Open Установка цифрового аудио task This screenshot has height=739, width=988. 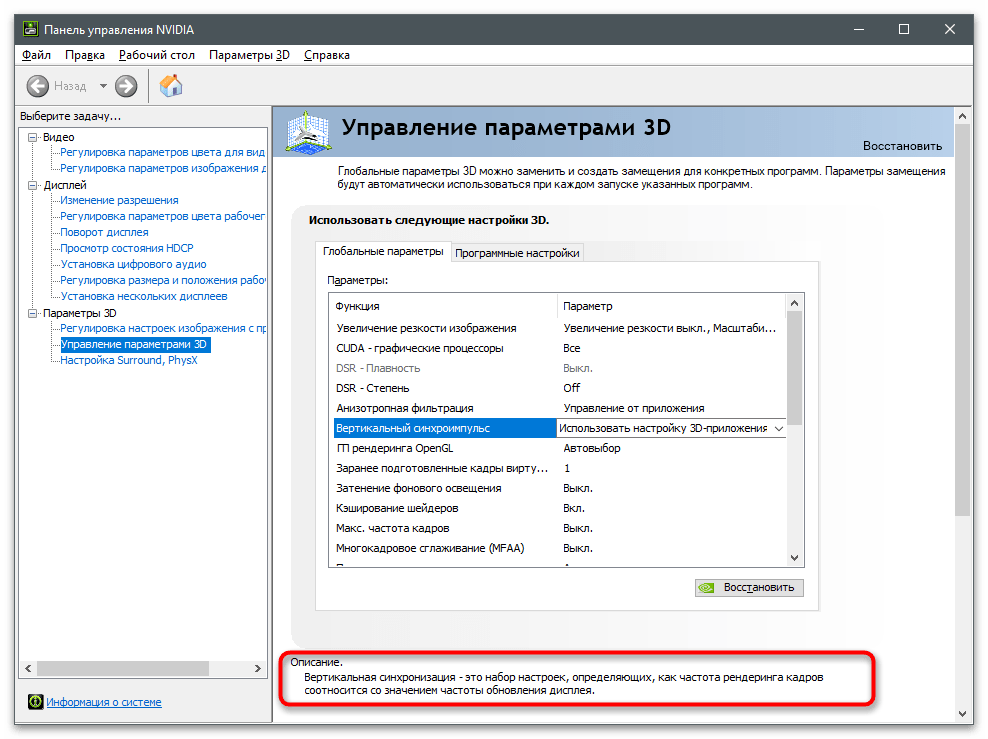tap(134, 264)
